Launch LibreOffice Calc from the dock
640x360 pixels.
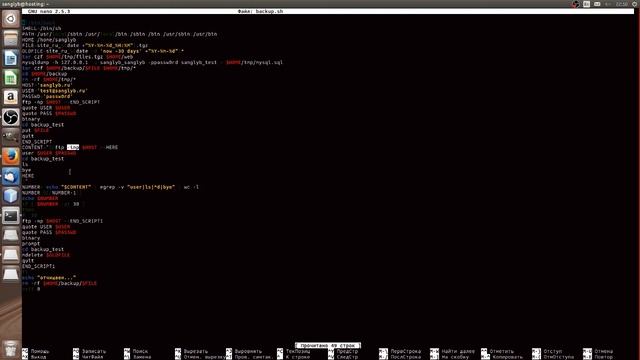point(11,78)
